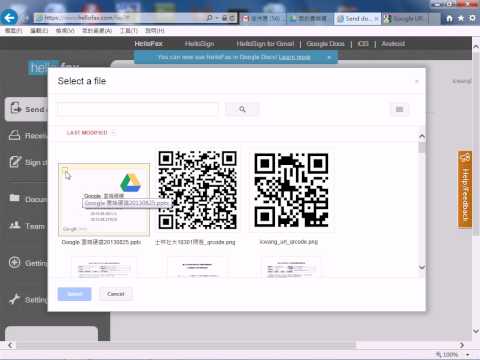
Task: Open the browser home icon
Action: (449, 18)
